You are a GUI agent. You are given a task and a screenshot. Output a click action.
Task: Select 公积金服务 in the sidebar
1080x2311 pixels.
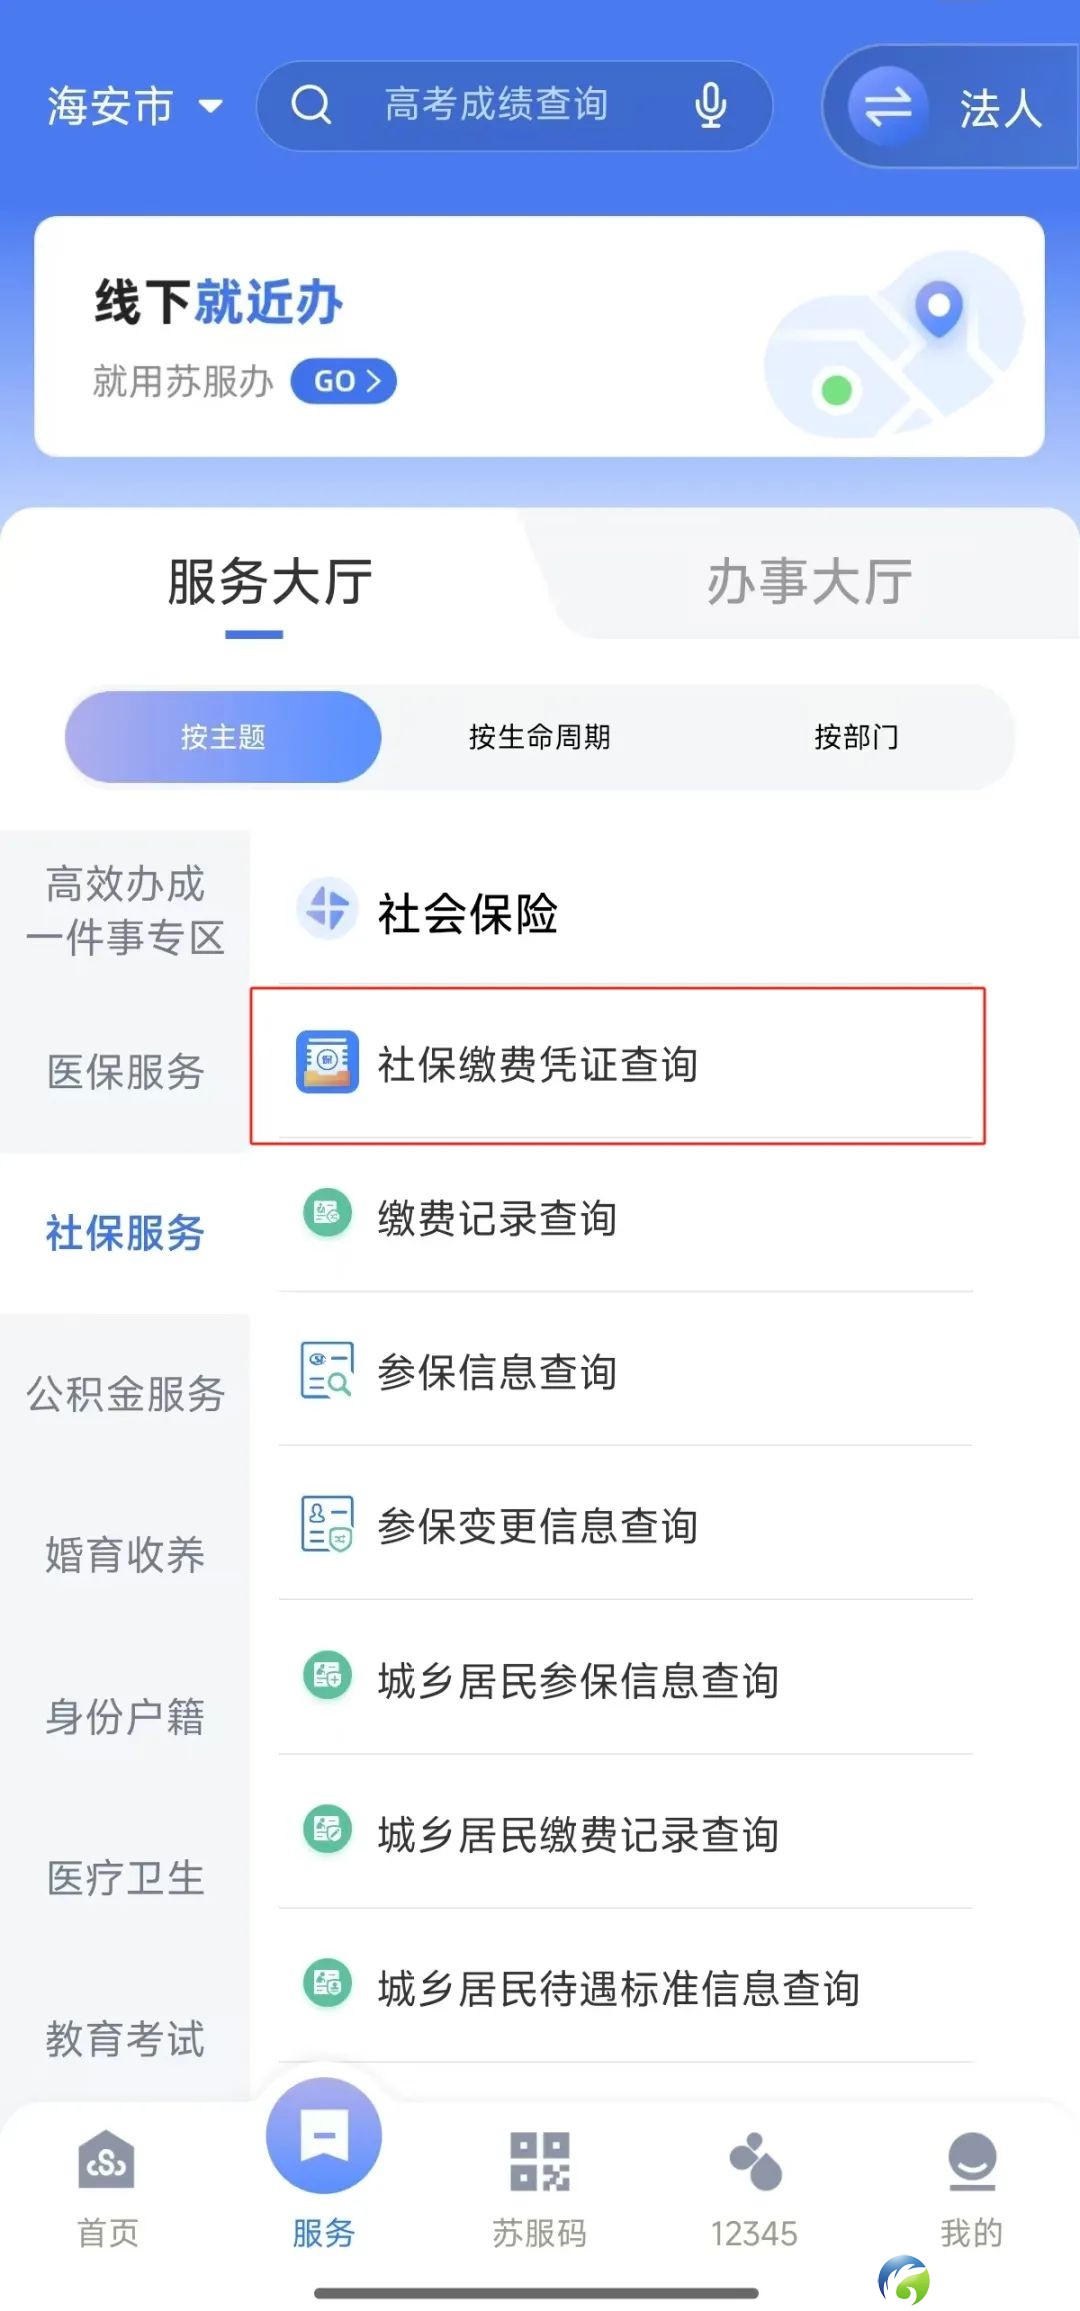click(125, 1393)
